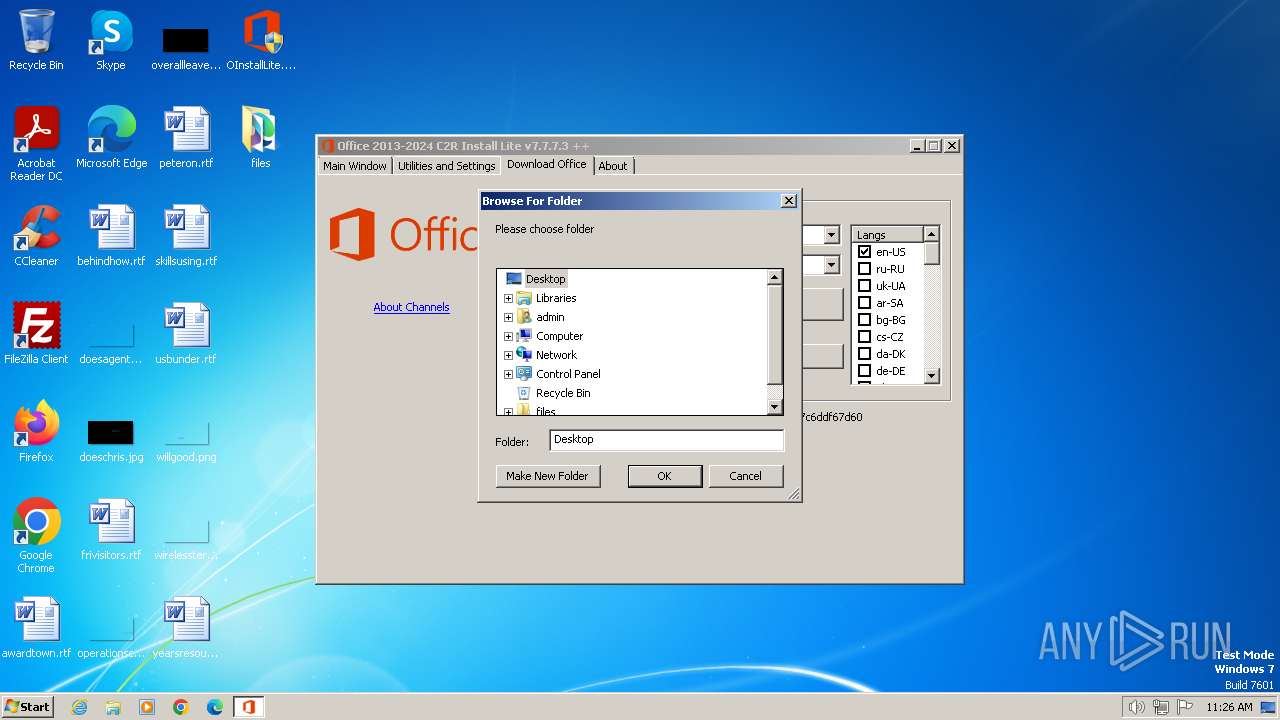Viewport: 1280px width, 720px height.
Task: Open the volume tray icon
Action: pyautogui.click(x=1136, y=707)
